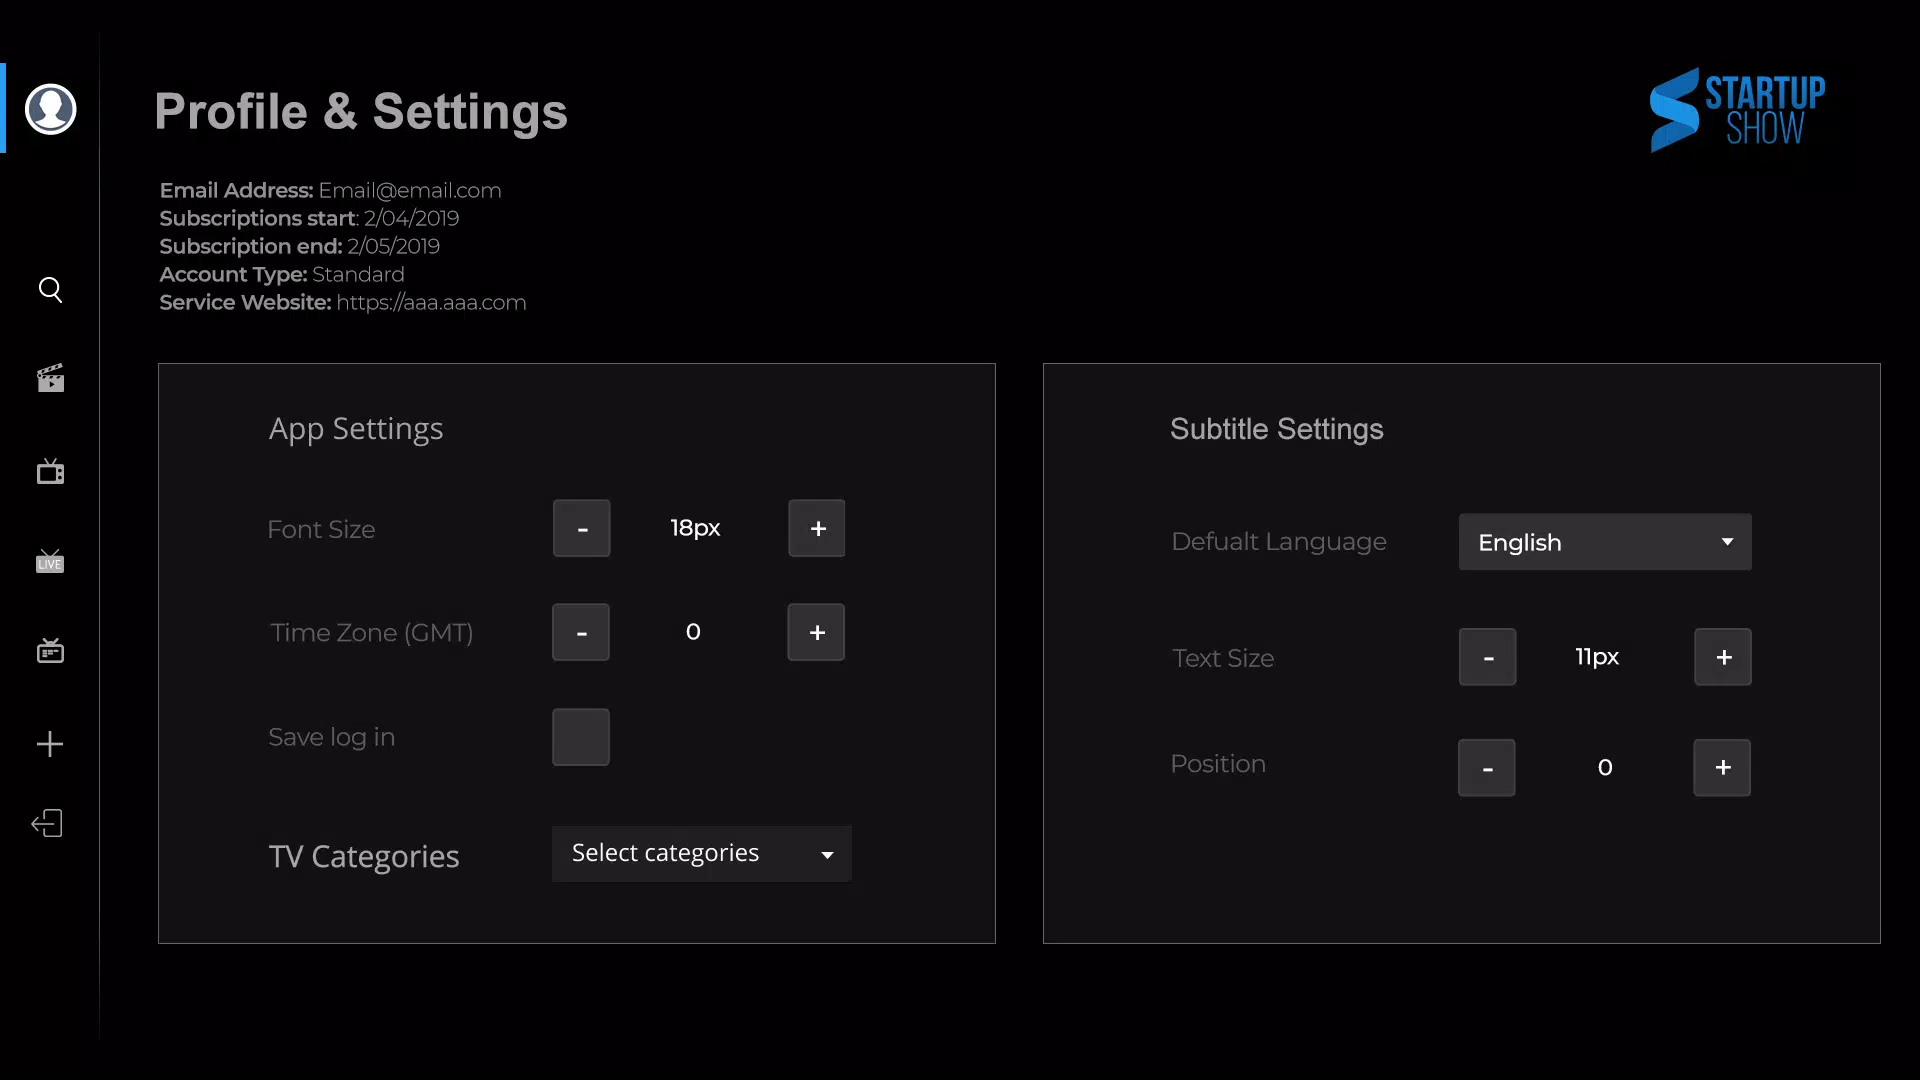1920x1080 pixels.
Task: Open the Default Language English dropdown
Action: 1605,542
